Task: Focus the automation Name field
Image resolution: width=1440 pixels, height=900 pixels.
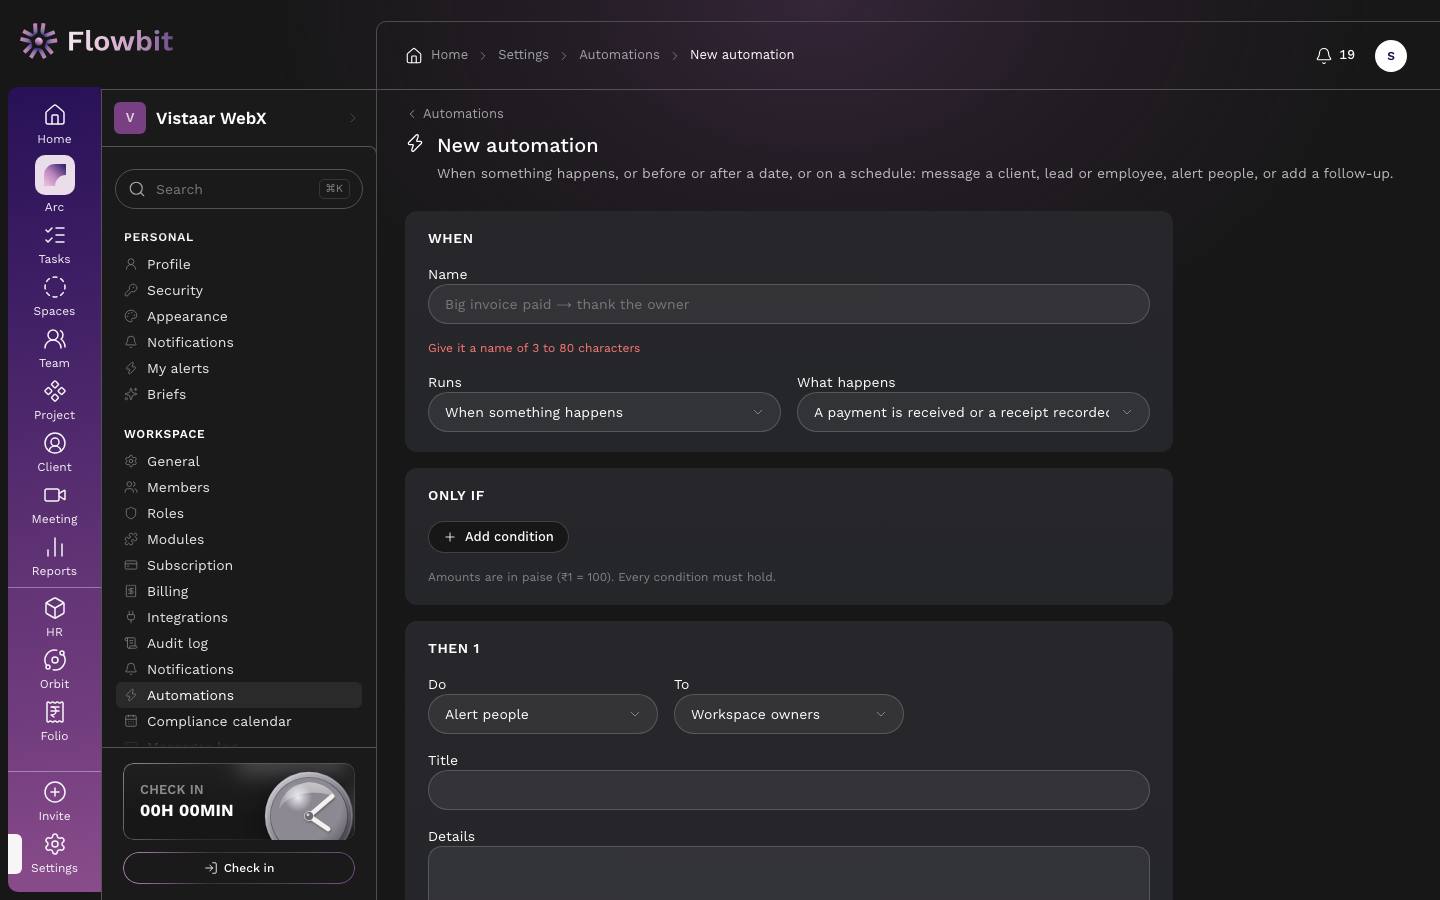Action: tap(789, 304)
